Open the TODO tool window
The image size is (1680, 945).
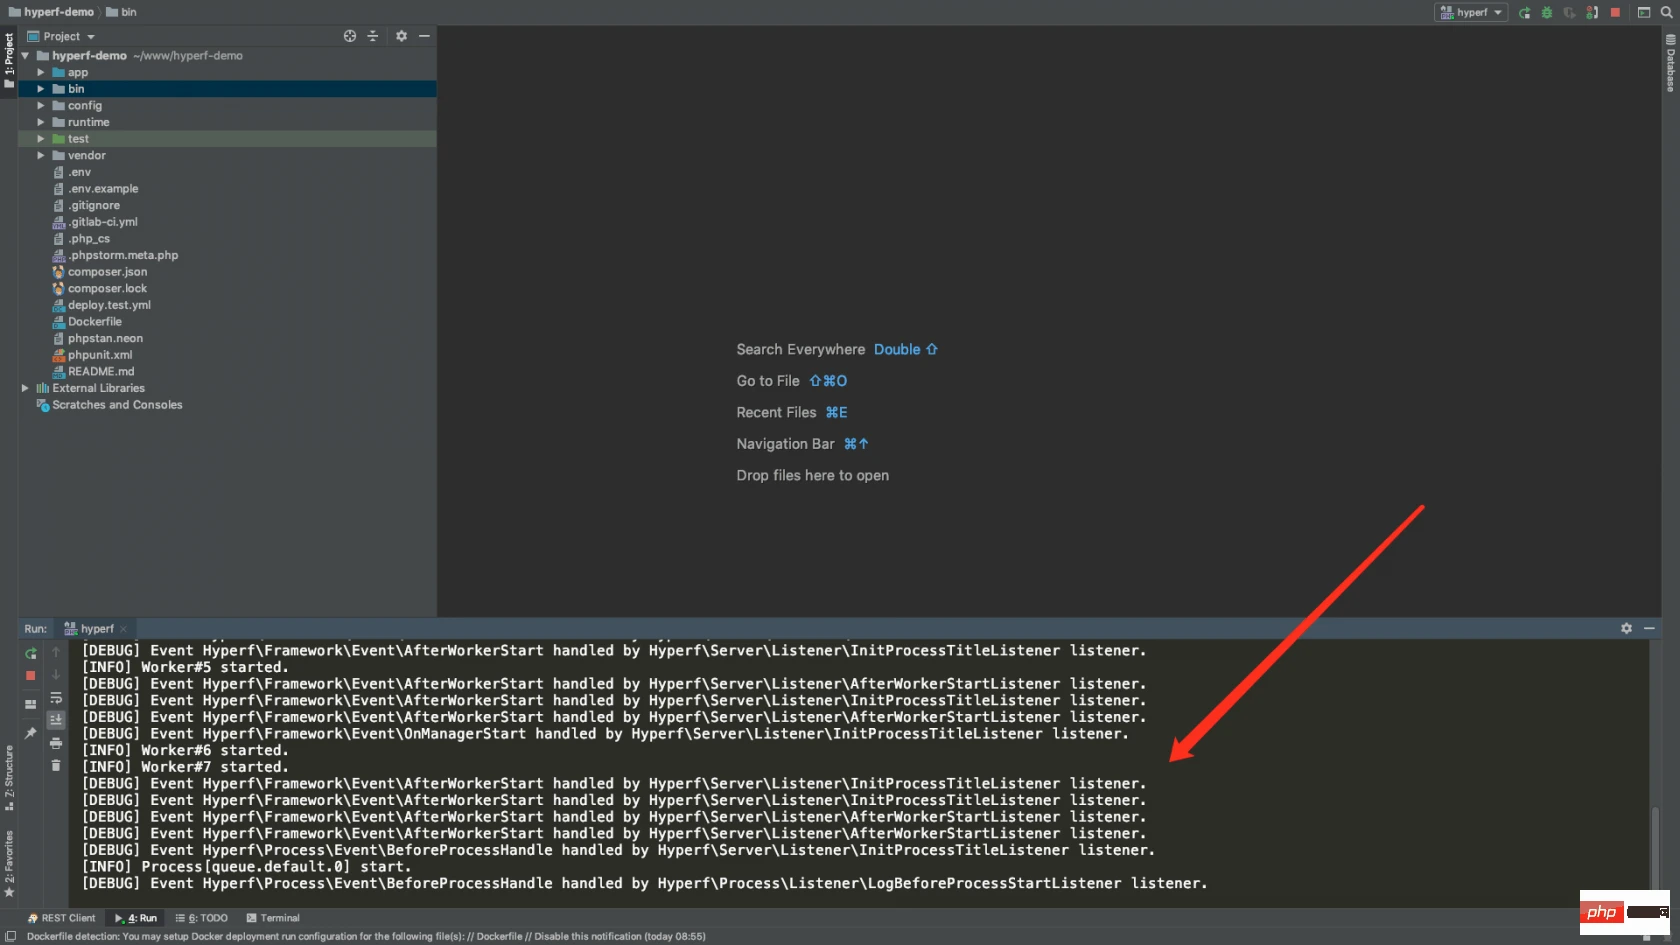(203, 918)
